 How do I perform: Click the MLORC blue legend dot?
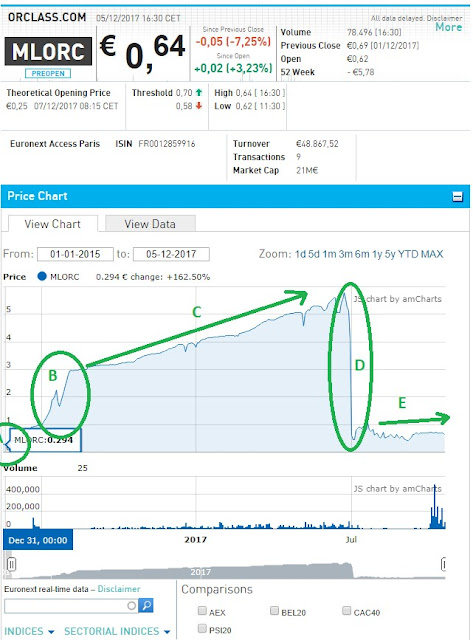tap(42, 276)
